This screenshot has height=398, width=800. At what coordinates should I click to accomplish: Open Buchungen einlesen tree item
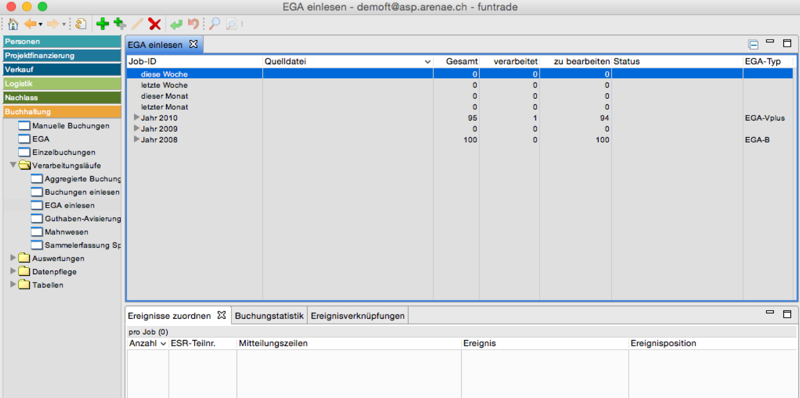tap(82, 192)
